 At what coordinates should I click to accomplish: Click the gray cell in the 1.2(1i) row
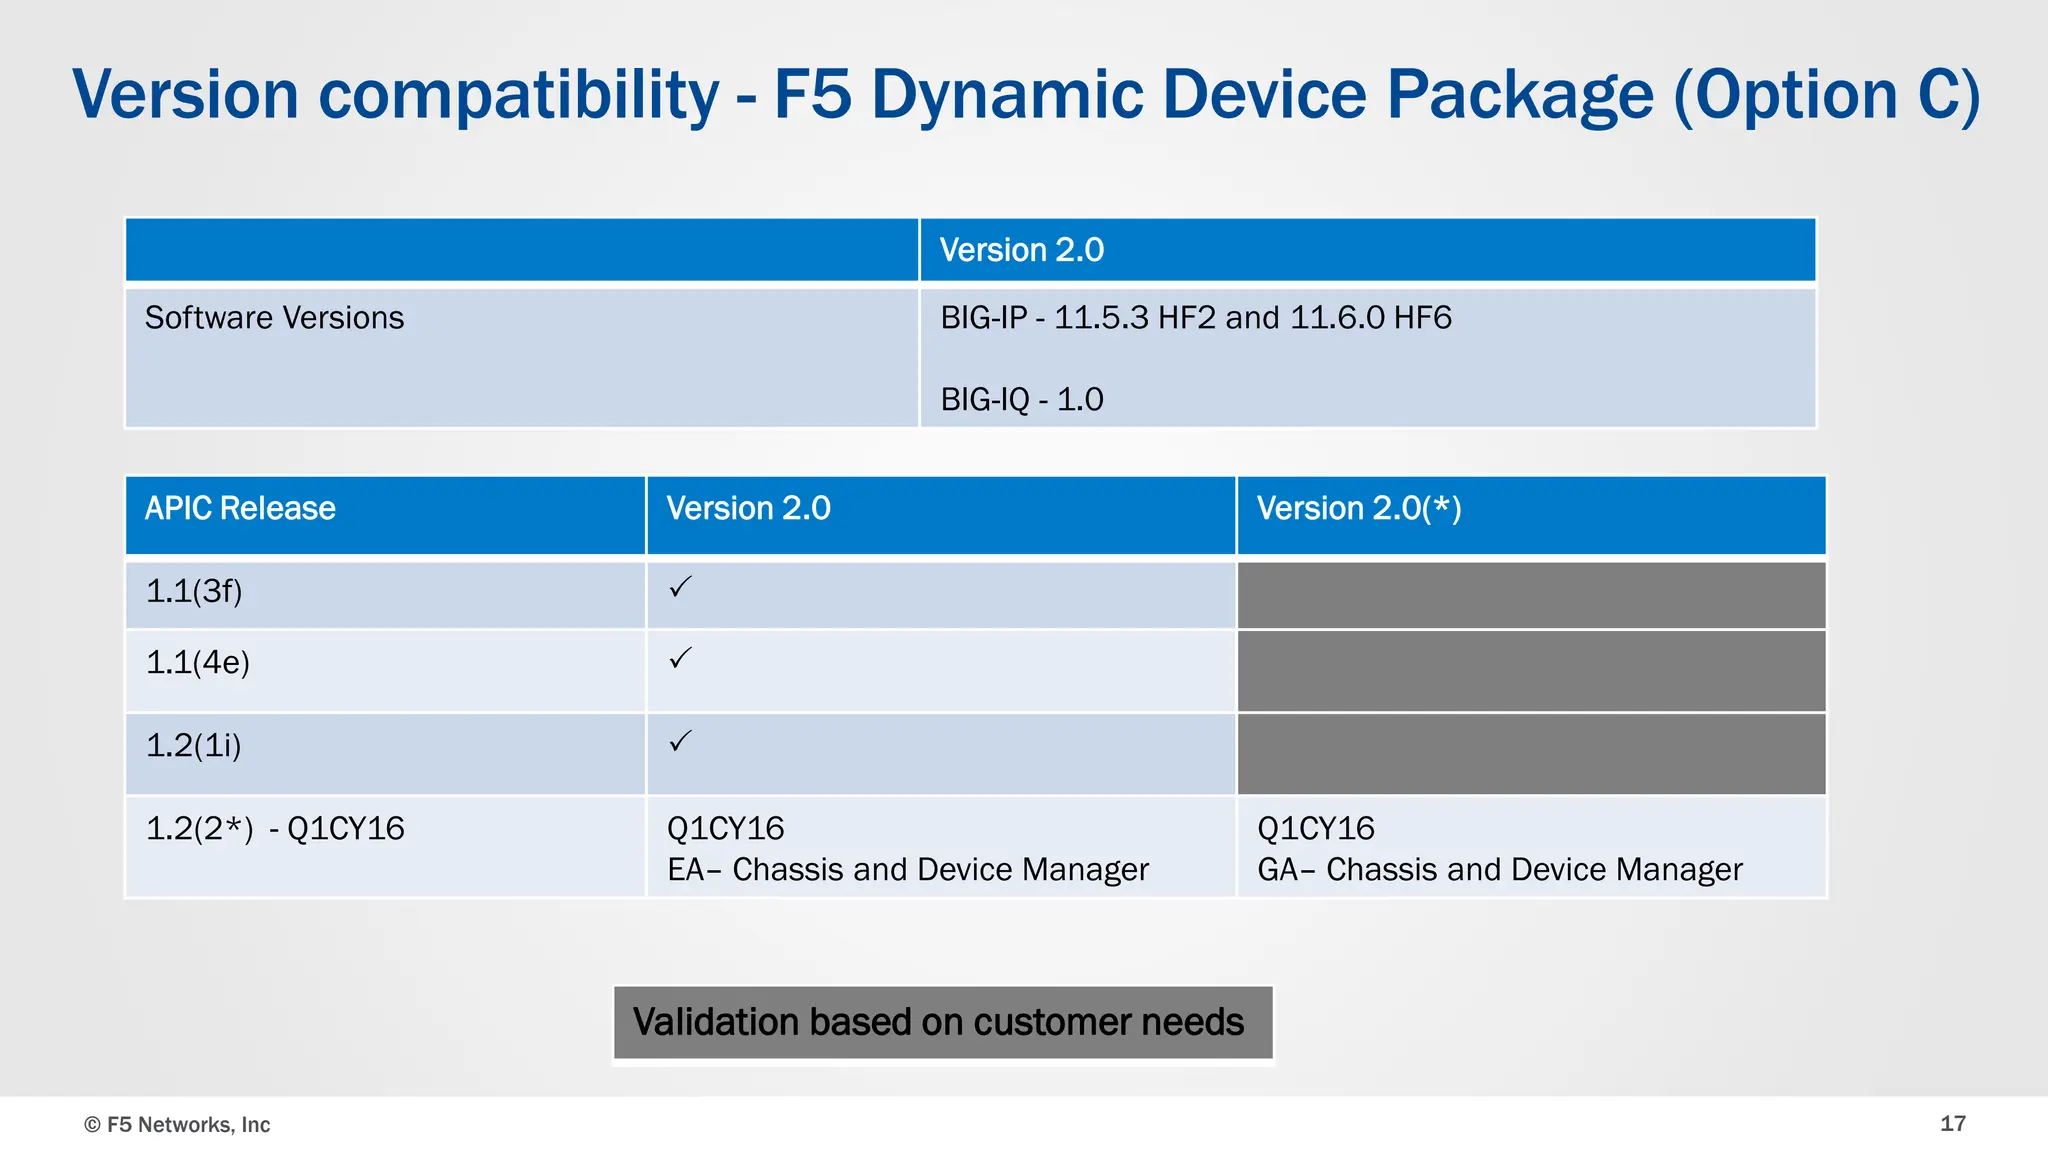click(x=1531, y=754)
